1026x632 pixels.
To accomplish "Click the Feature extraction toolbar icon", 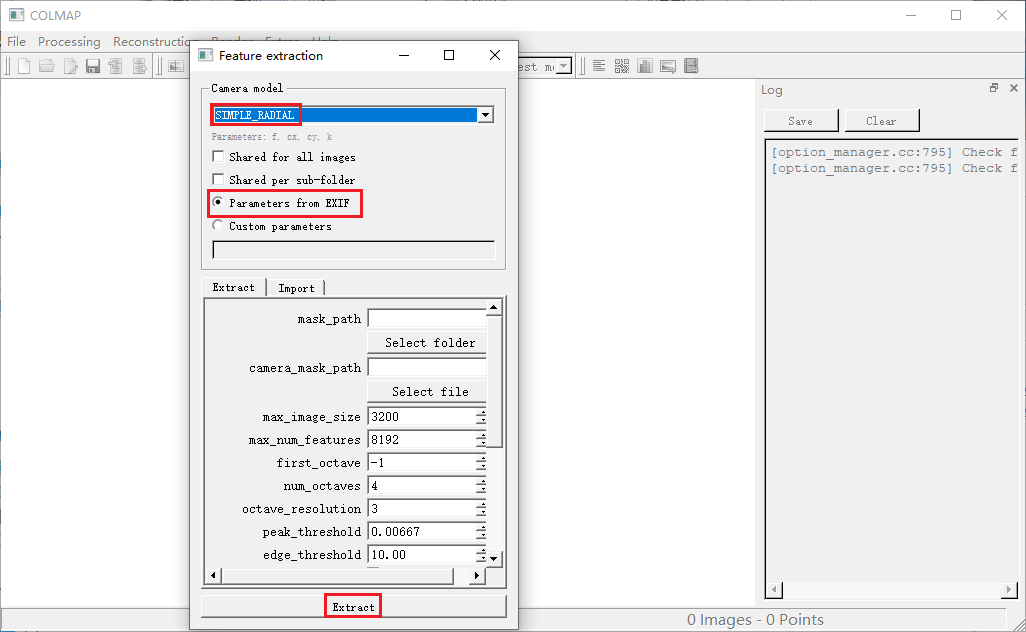I will pos(176,66).
